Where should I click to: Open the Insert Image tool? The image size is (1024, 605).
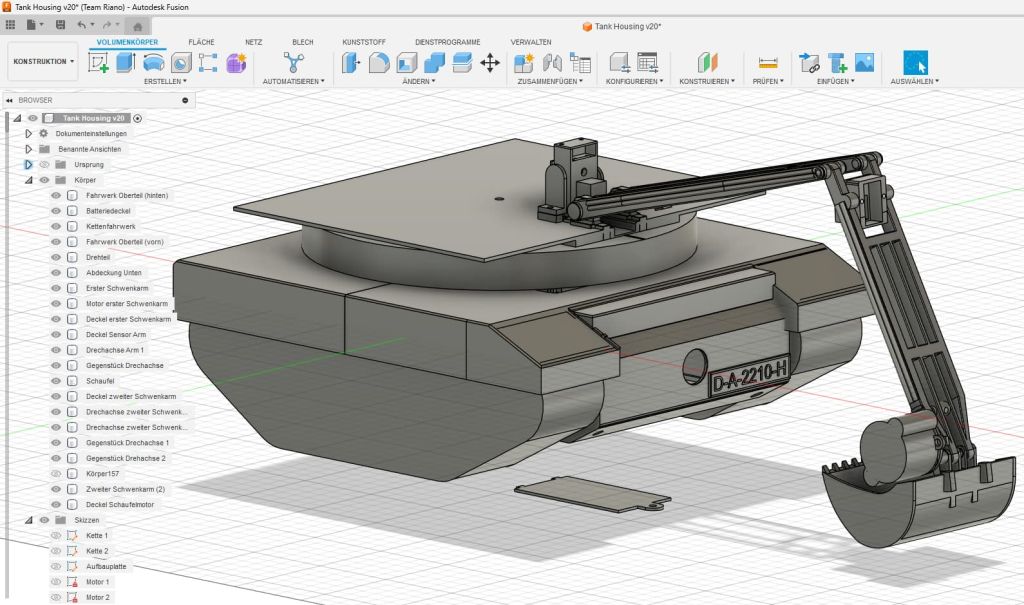click(x=864, y=63)
